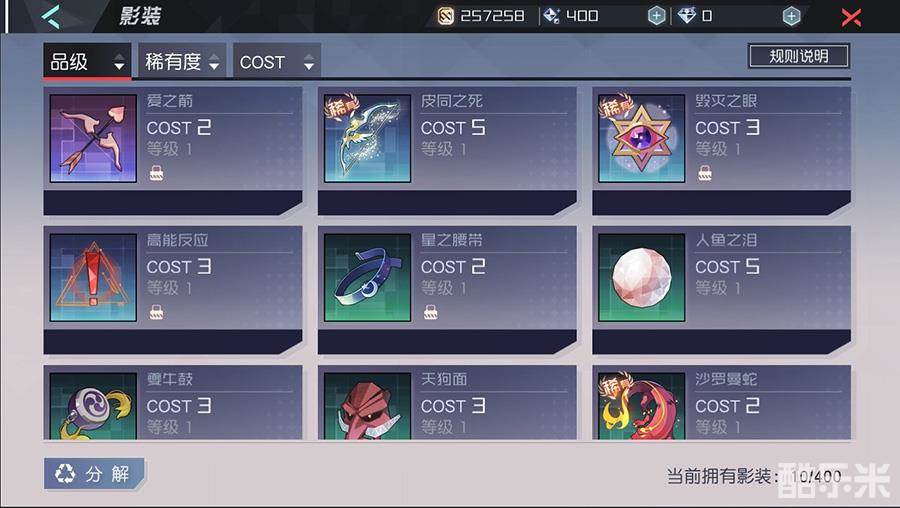Screen dimensions: 900x508
Task: Toggle lock on 毁灭之眼 card
Action: click(x=705, y=173)
